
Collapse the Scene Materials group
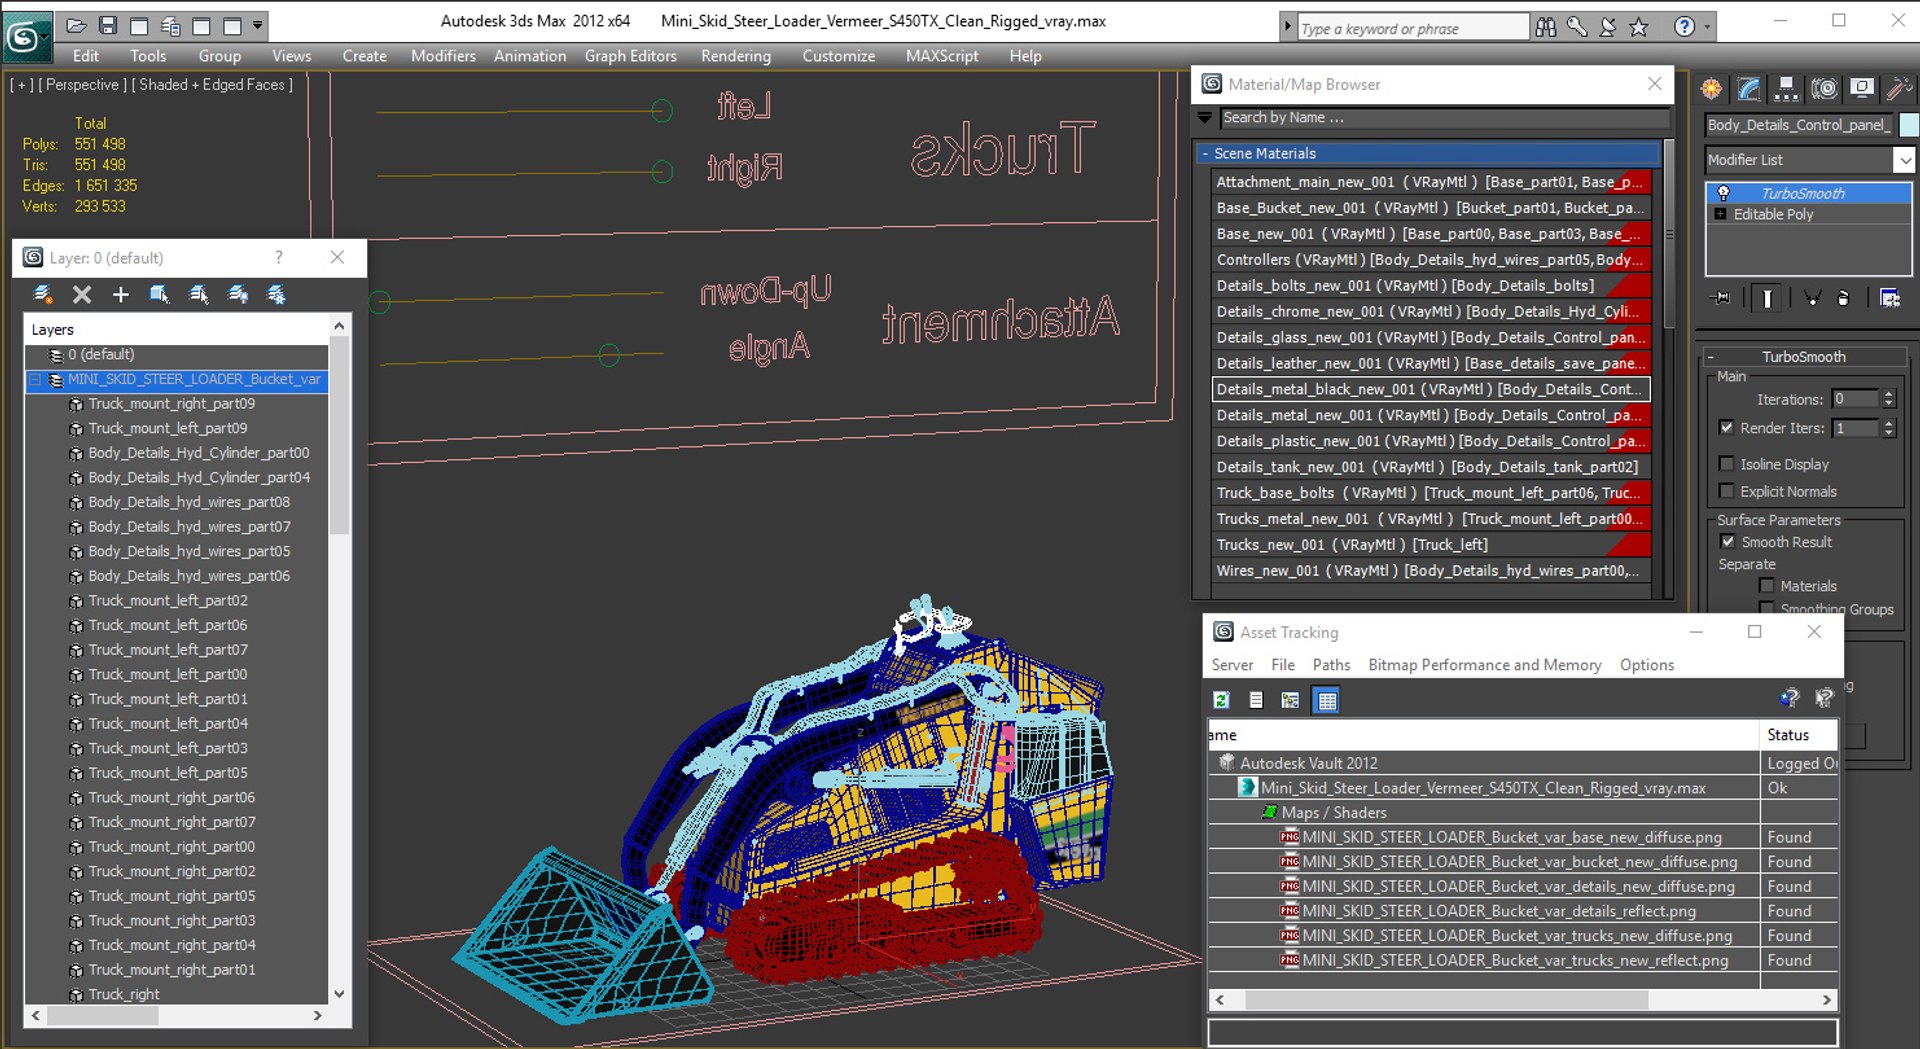coord(1205,153)
